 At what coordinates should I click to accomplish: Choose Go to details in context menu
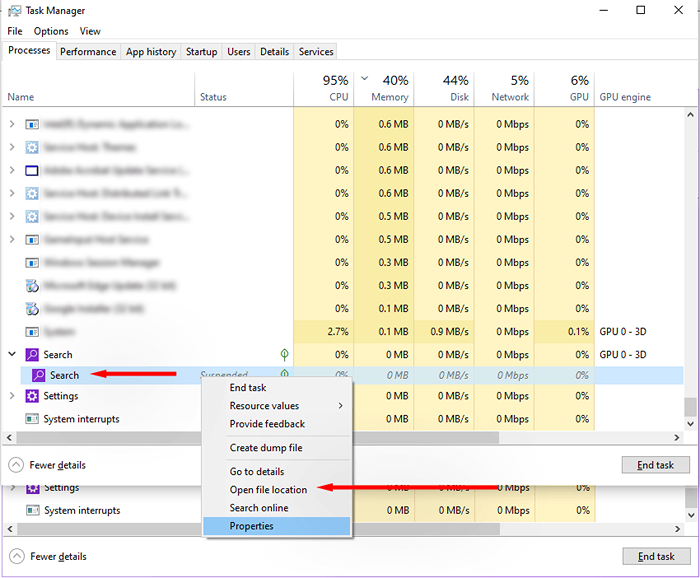coord(277,472)
